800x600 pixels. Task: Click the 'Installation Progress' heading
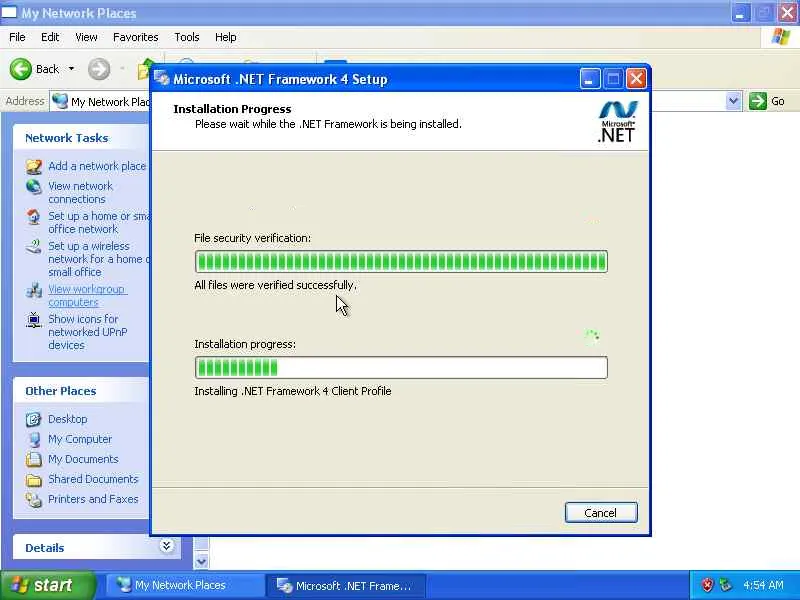(x=232, y=109)
